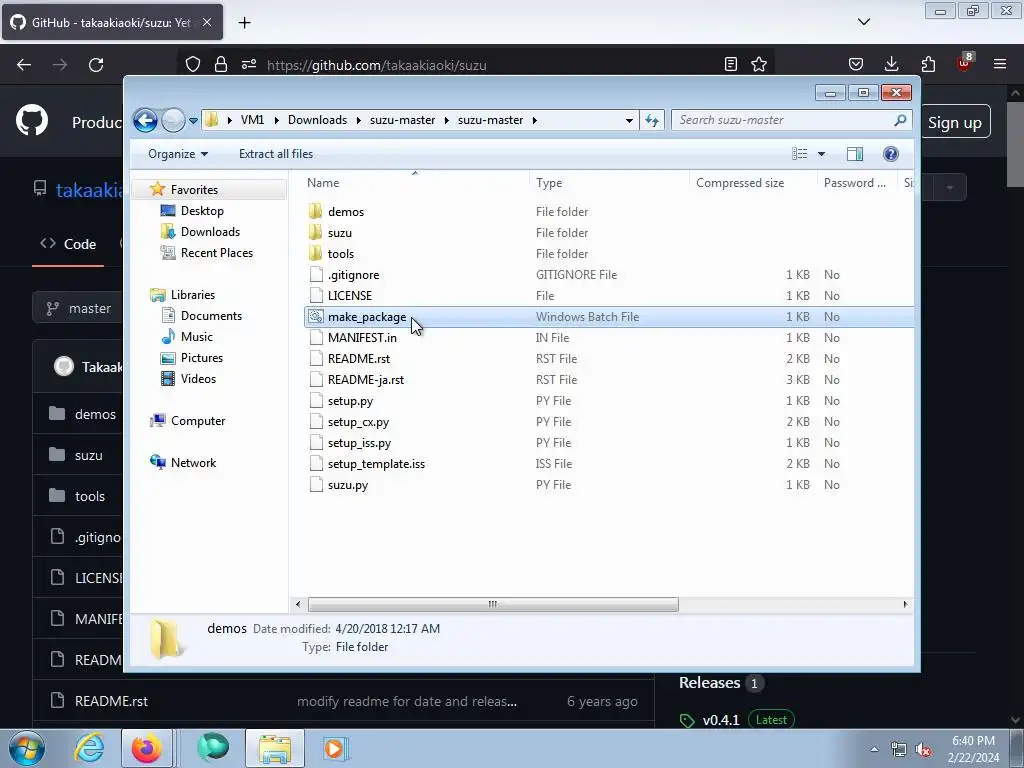Select the make_package batch file
The height and width of the screenshot is (768, 1024).
[x=366, y=317]
